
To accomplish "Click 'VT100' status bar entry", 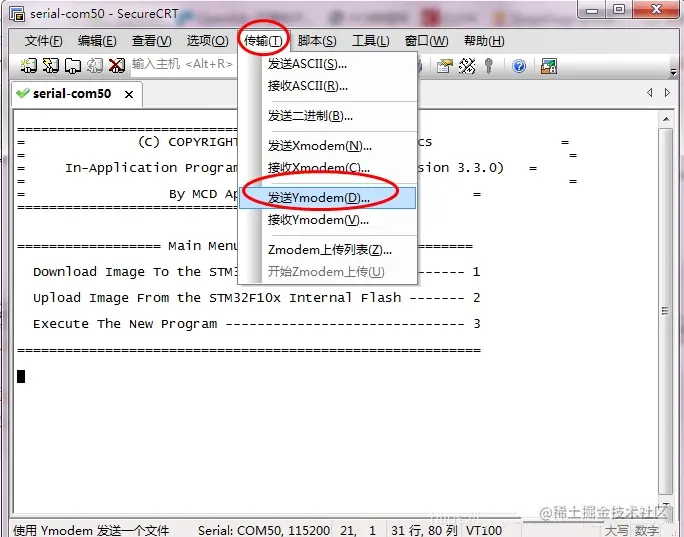I will [484, 530].
